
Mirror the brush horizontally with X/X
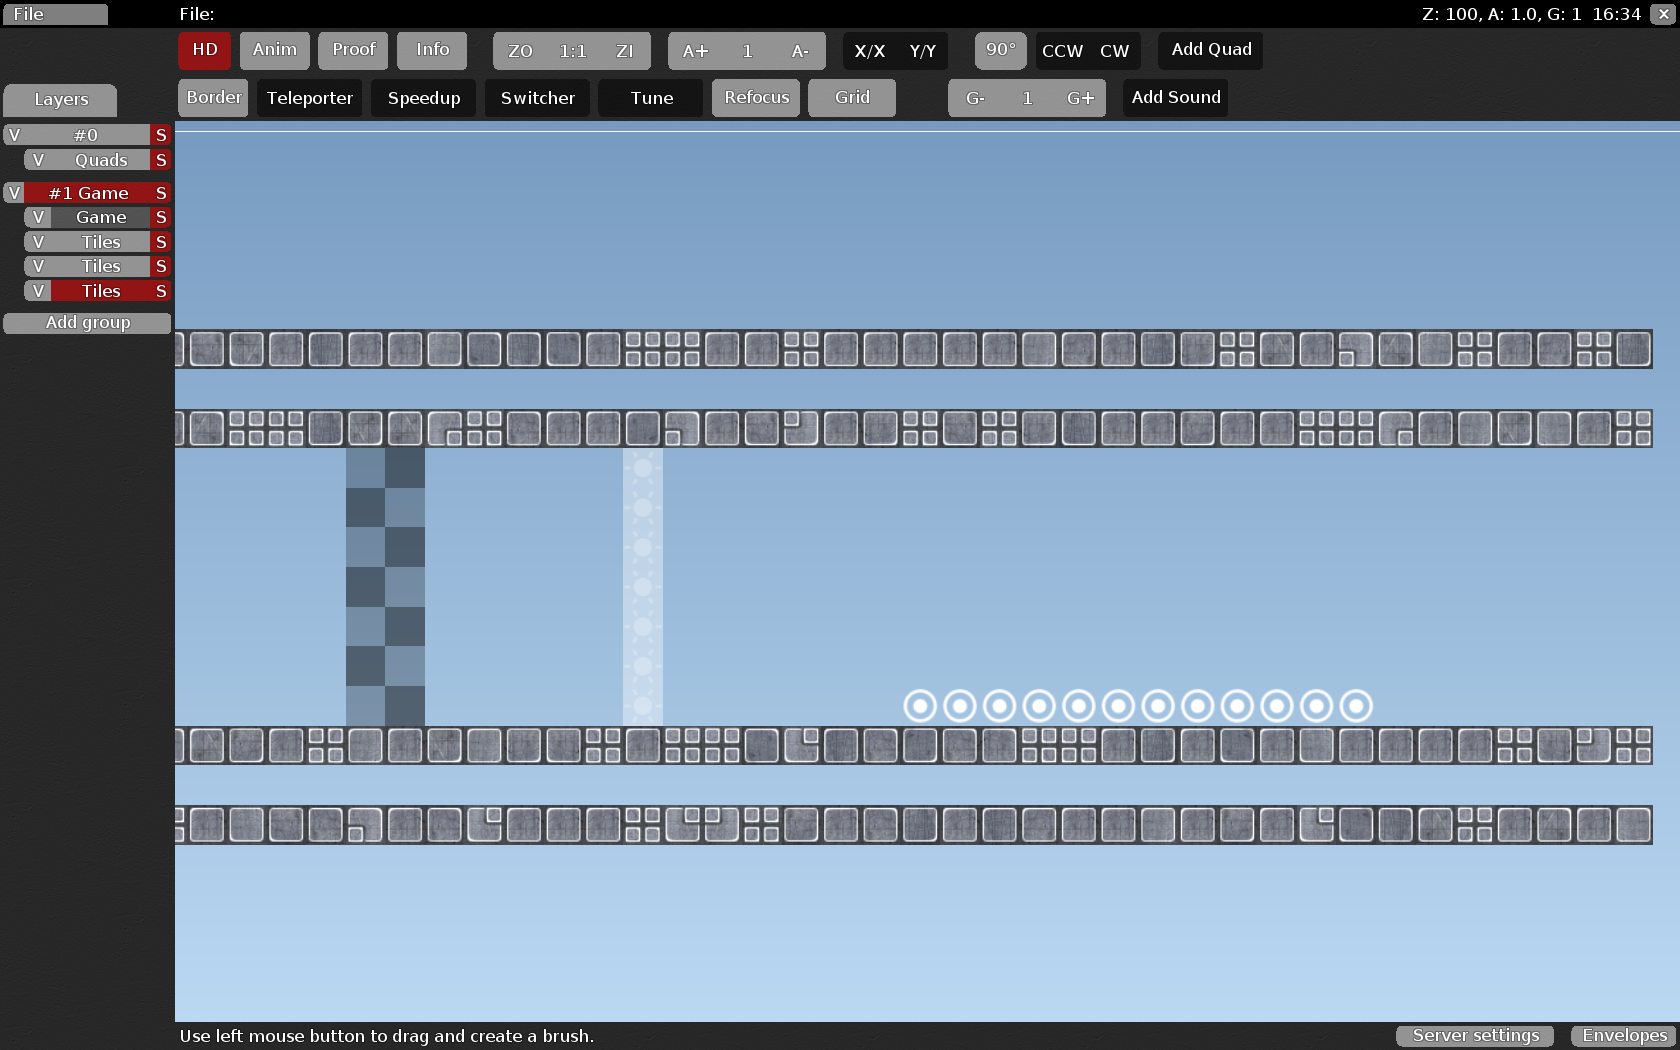pos(869,50)
